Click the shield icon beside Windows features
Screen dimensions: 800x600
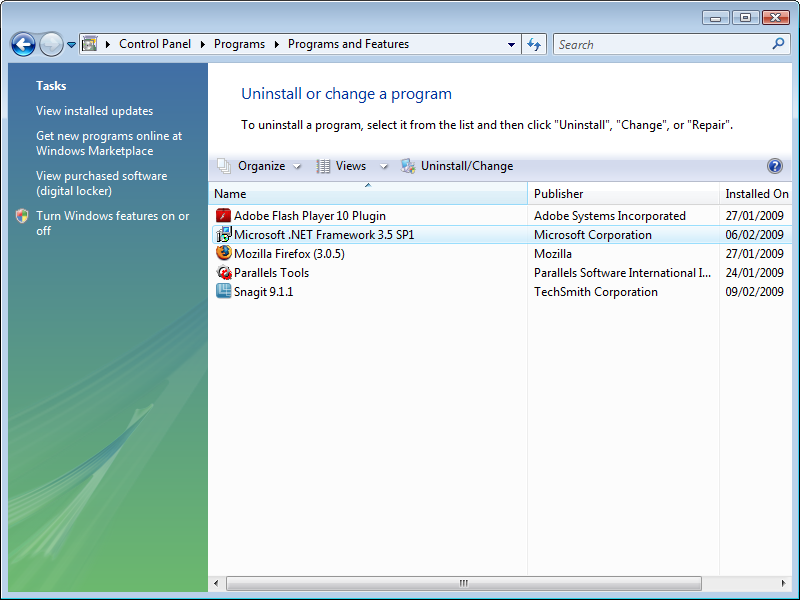pyautogui.click(x=22, y=216)
